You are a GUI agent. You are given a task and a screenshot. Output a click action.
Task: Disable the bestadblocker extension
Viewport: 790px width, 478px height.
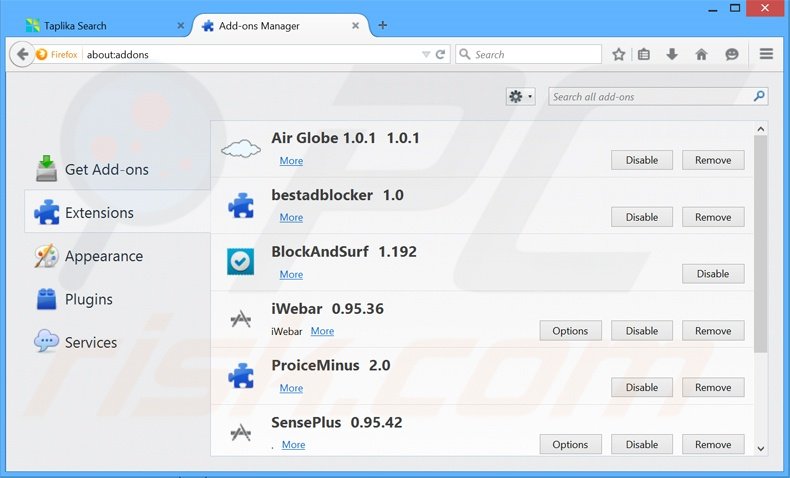point(642,217)
